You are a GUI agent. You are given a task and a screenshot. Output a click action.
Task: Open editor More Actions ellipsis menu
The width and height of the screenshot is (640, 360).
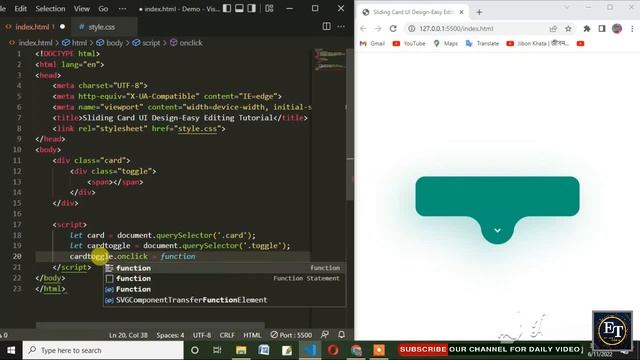[x=341, y=27]
